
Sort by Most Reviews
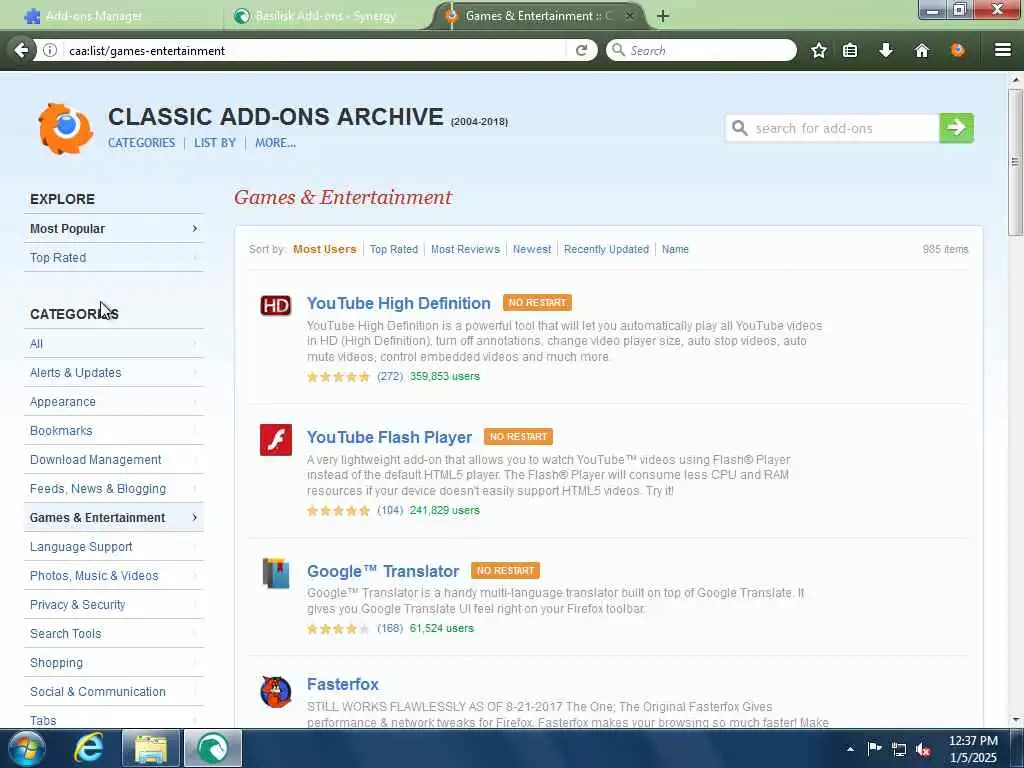(x=465, y=249)
